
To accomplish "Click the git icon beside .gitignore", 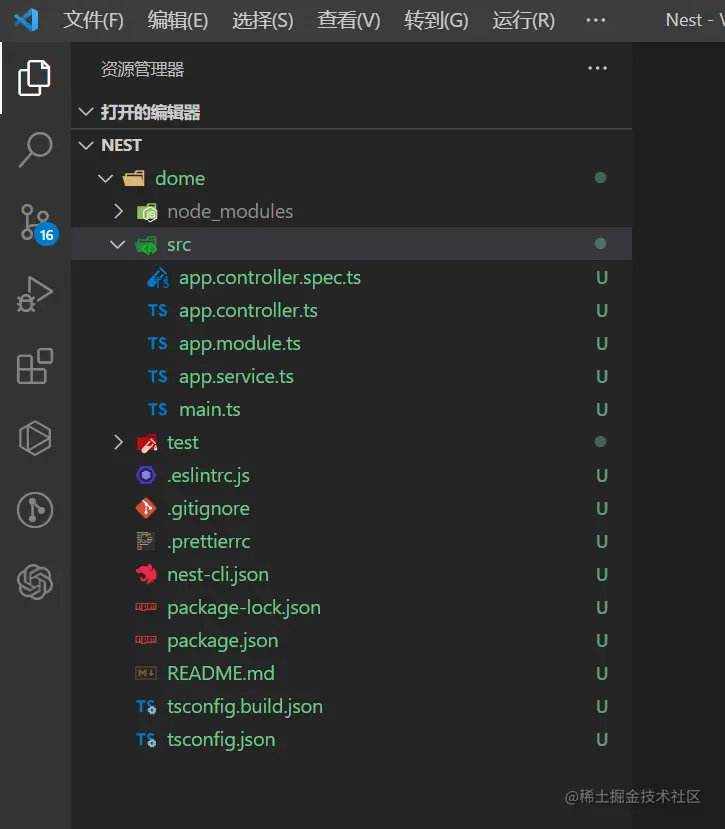I will tap(146, 508).
